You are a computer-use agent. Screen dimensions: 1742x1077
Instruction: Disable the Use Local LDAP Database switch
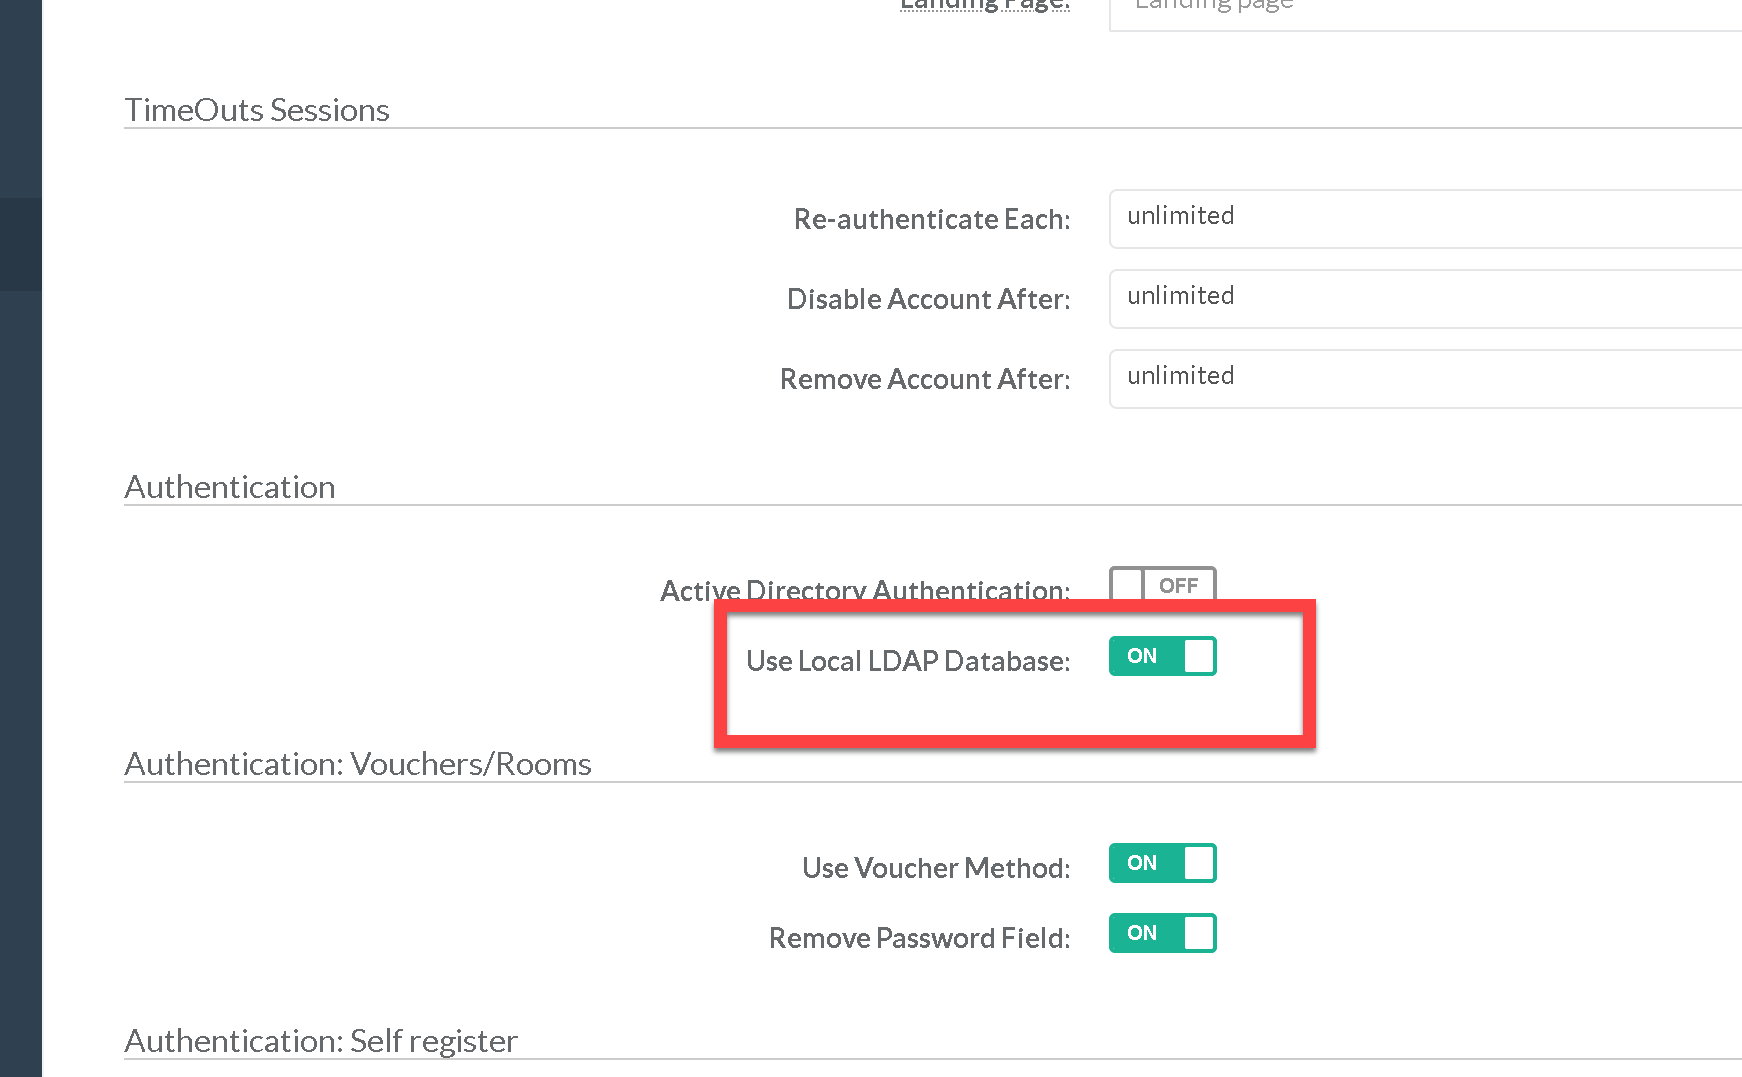(1162, 656)
